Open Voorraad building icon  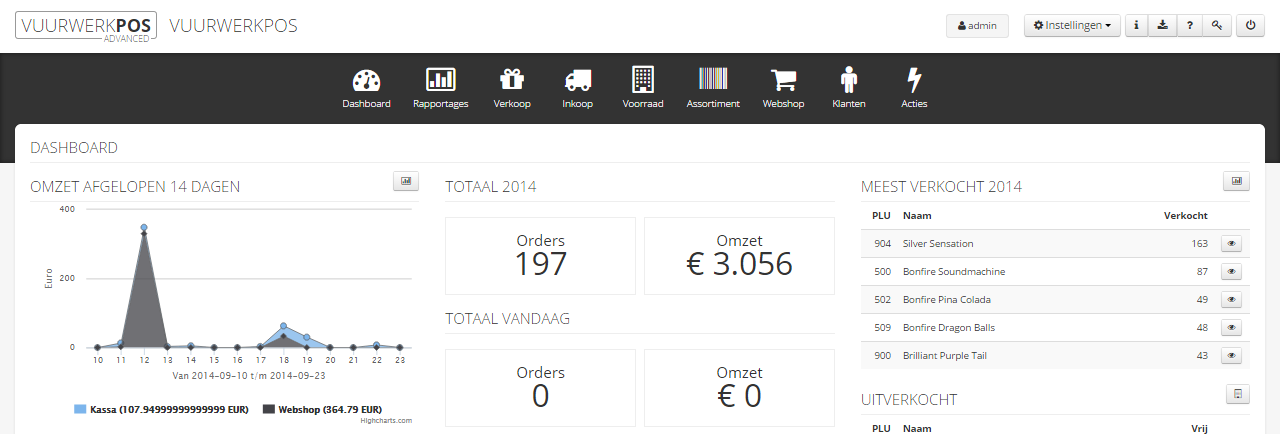643,81
